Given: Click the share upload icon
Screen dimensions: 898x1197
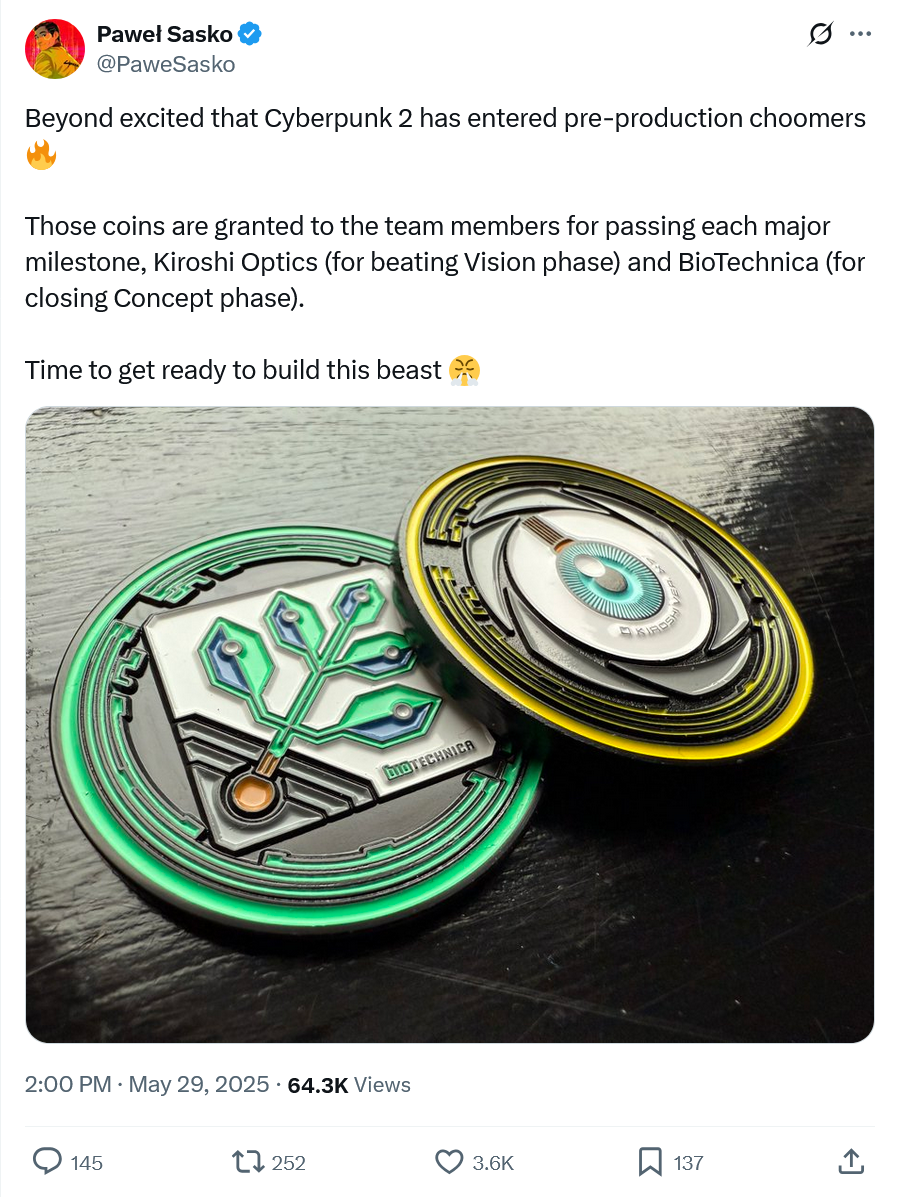Looking at the screenshot, I should click(x=851, y=1161).
